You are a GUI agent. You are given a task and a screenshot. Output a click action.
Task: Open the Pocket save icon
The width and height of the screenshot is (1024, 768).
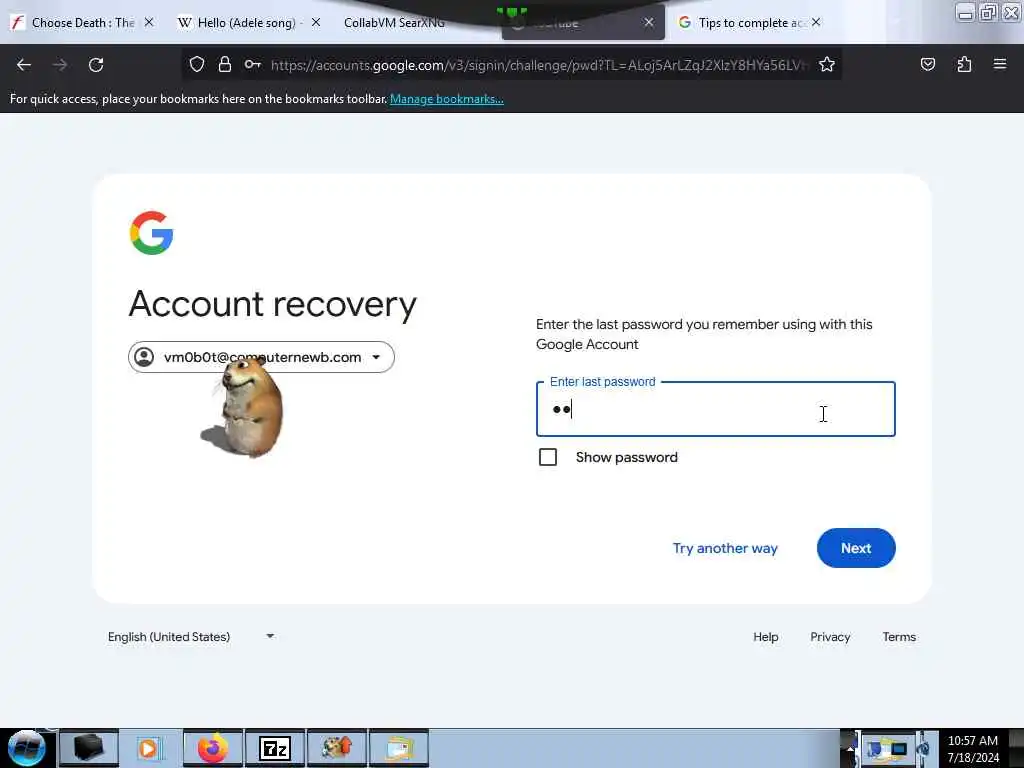pos(927,64)
